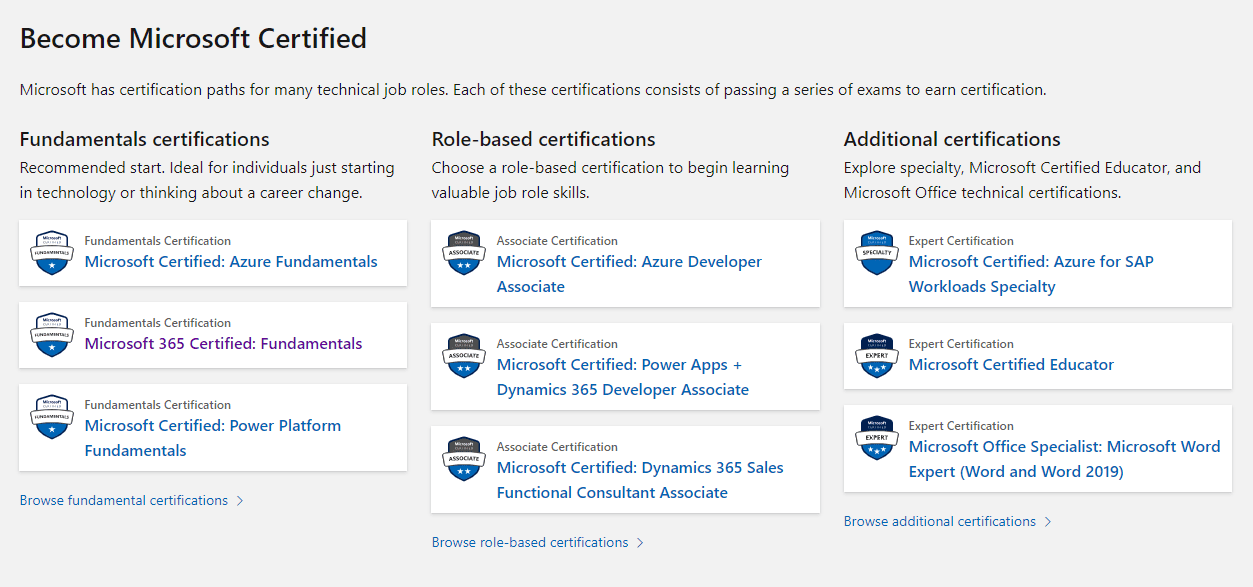1253x587 pixels.
Task: Click the Azure for SAP Specialty badge icon
Action: pos(876,253)
